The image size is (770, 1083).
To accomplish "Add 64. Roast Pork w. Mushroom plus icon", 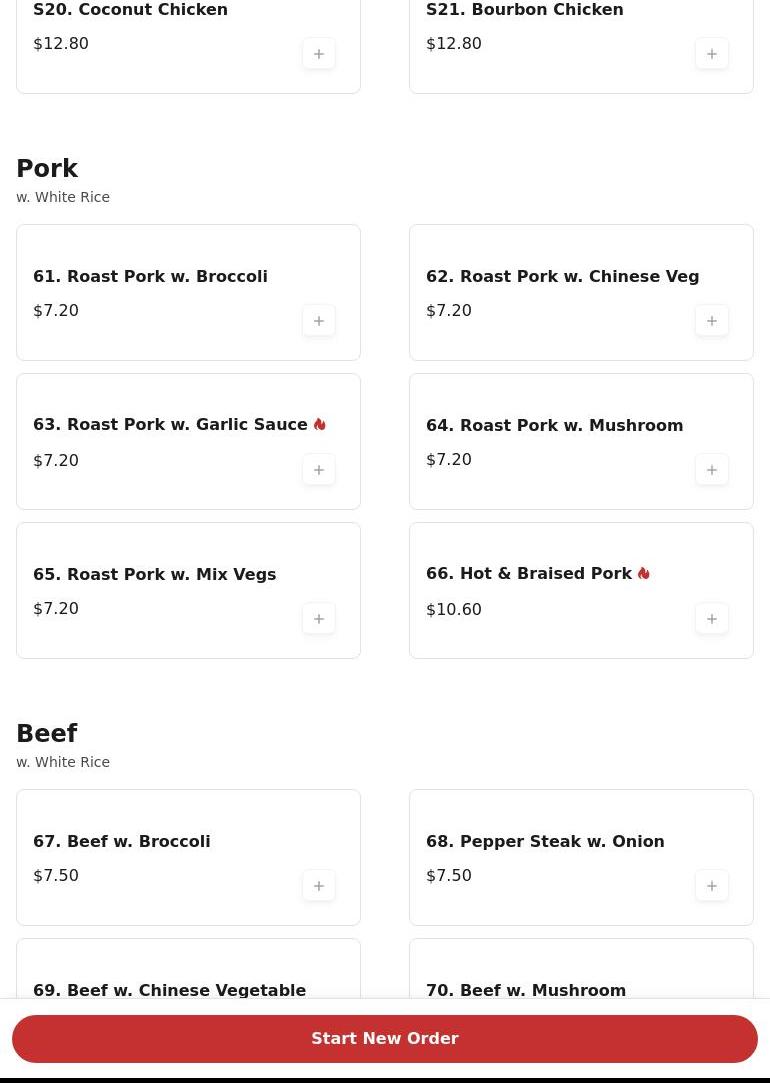I will [x=711, y=470].
